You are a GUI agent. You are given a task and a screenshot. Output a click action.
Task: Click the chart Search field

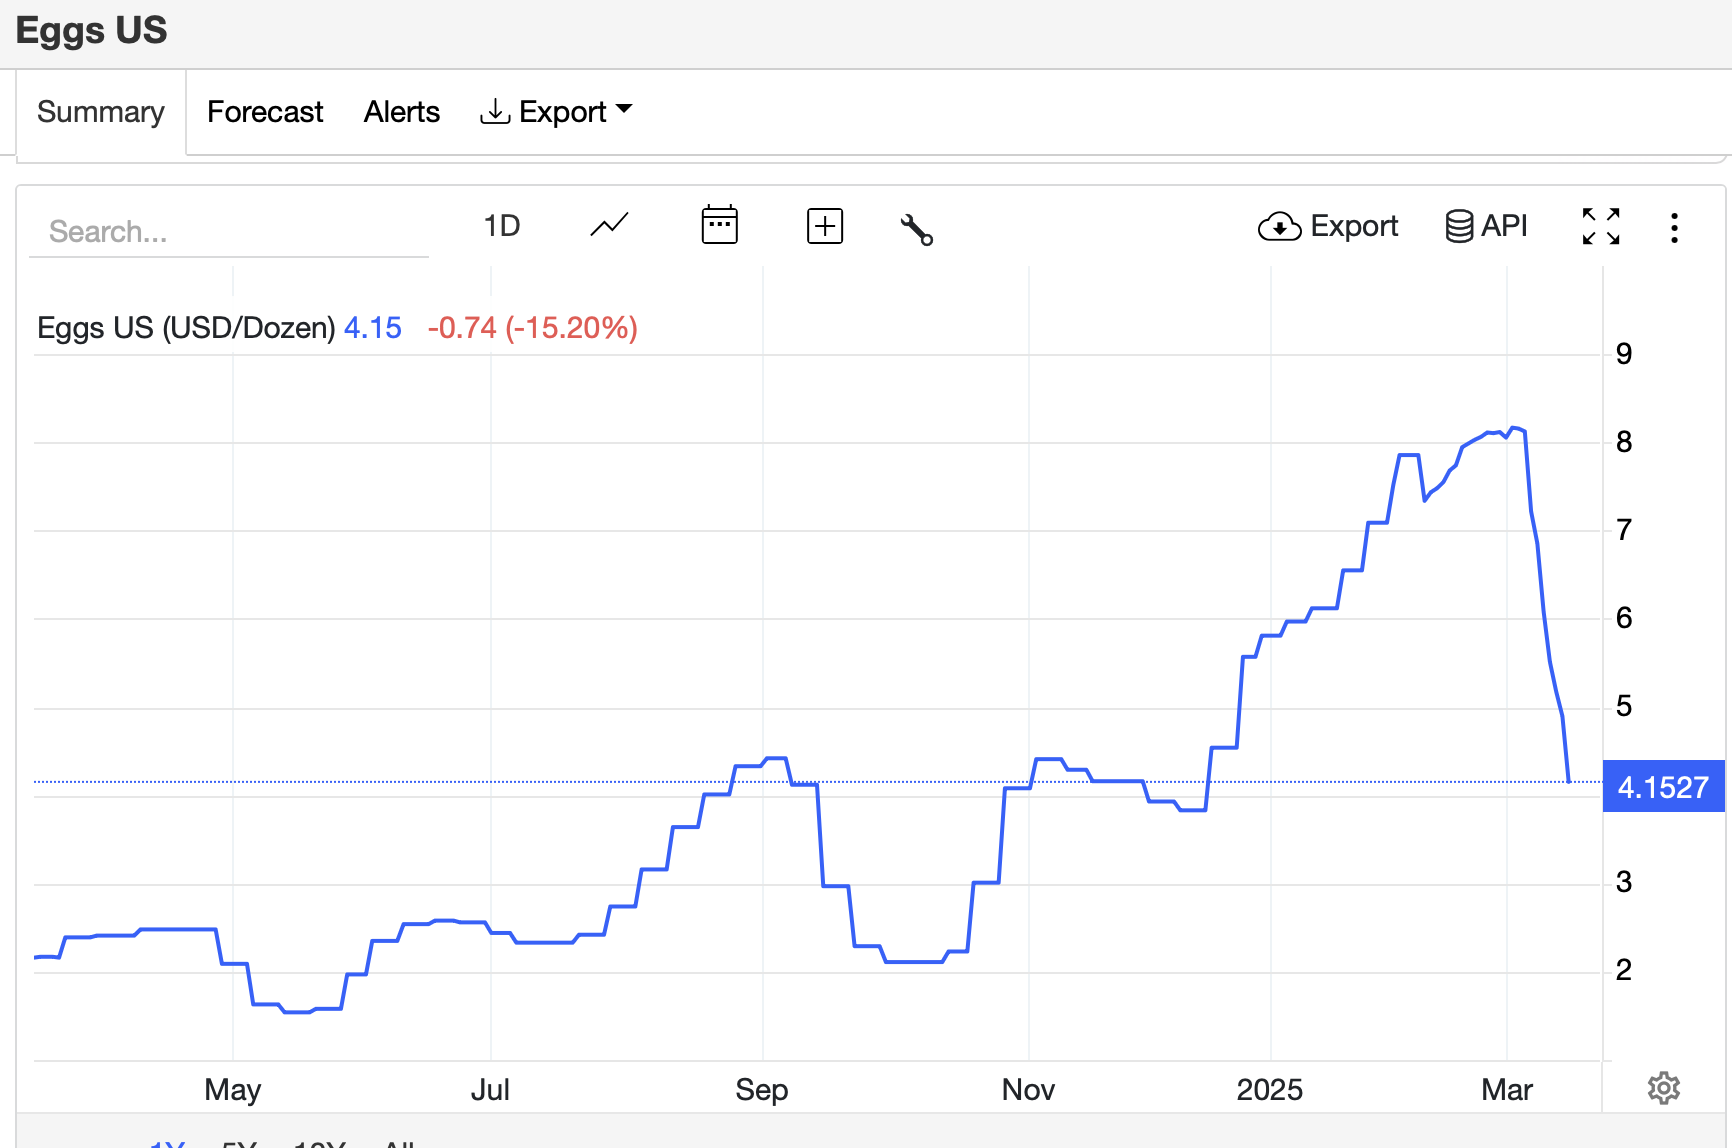point(228,232)
